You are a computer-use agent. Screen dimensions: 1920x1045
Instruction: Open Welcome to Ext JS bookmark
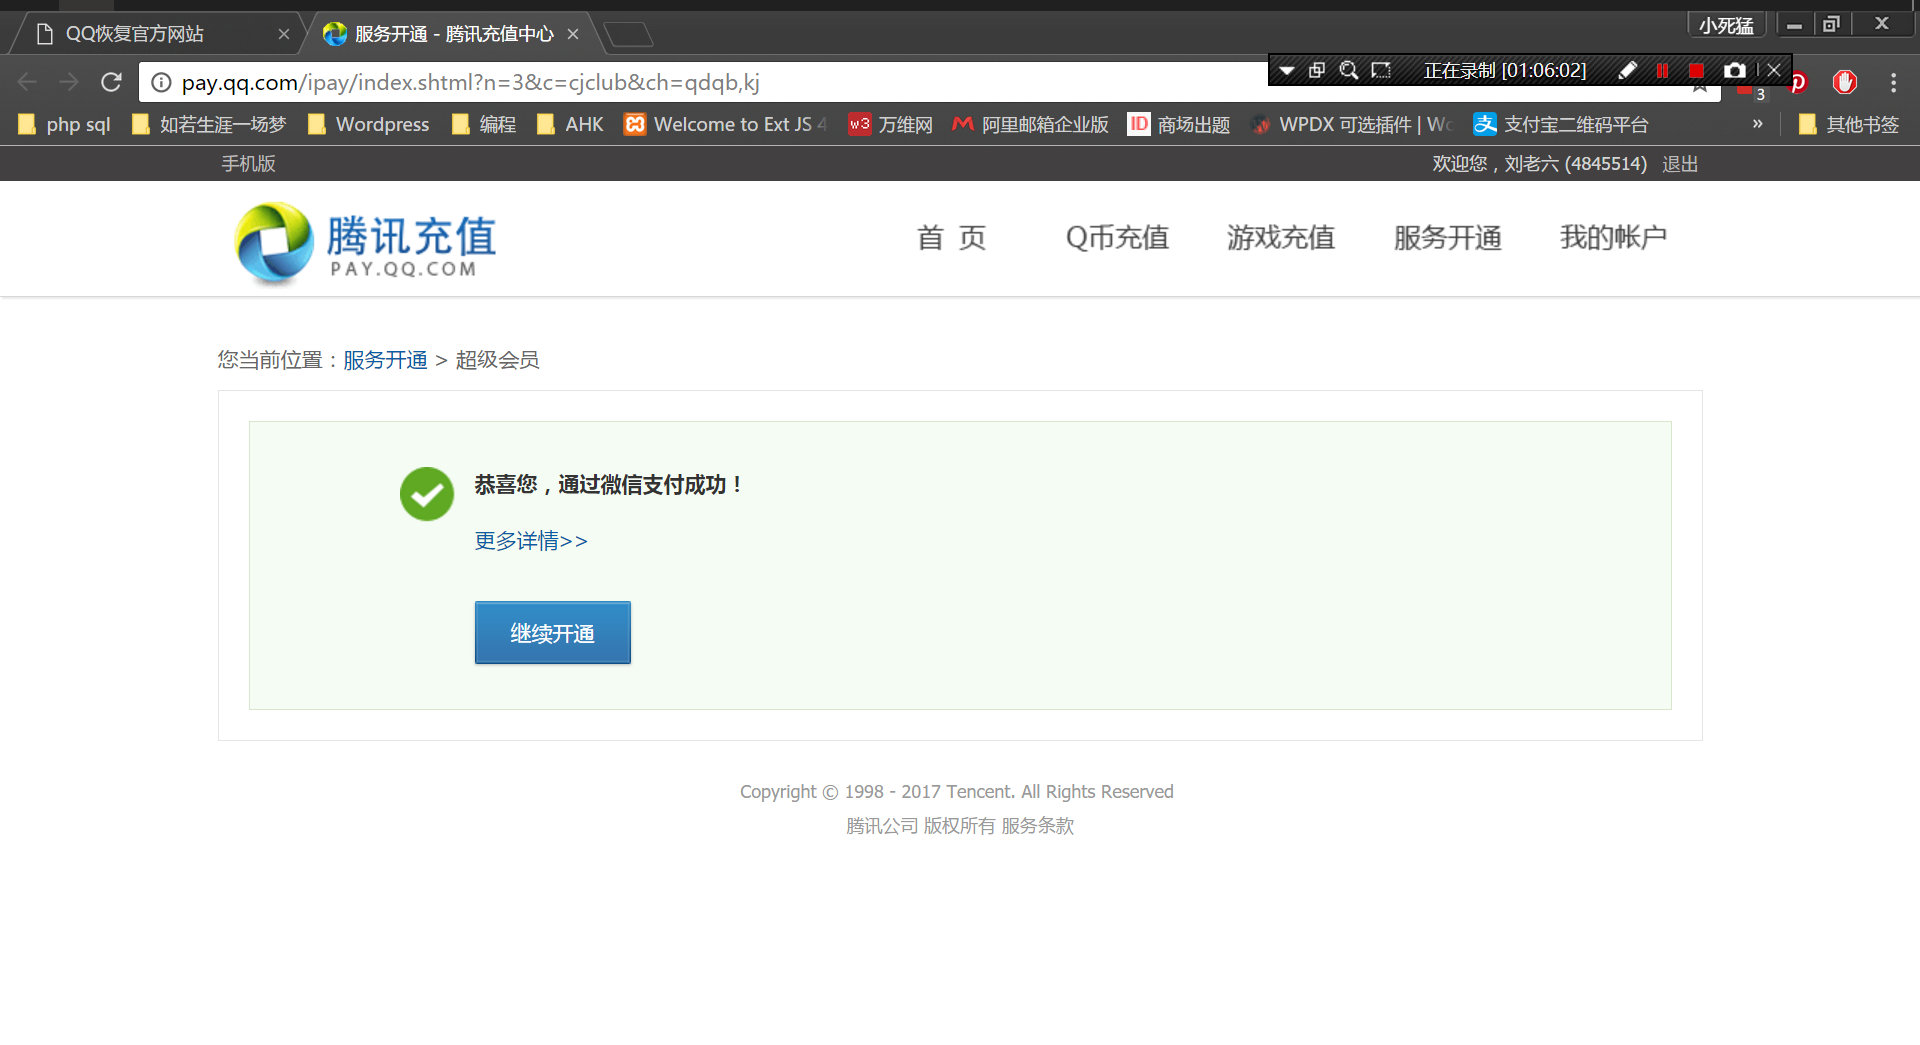(x=726, y=124)
